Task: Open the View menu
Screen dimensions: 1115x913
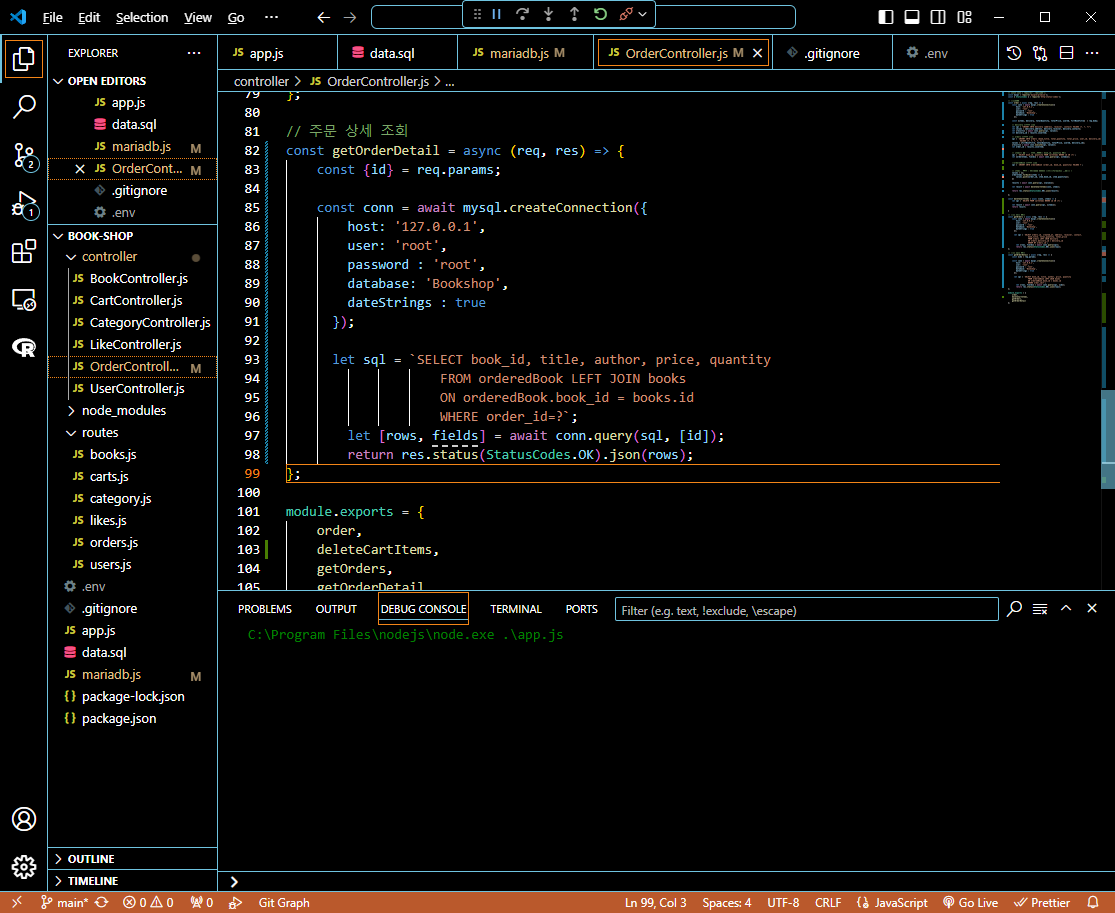Action: coord(198,17)
